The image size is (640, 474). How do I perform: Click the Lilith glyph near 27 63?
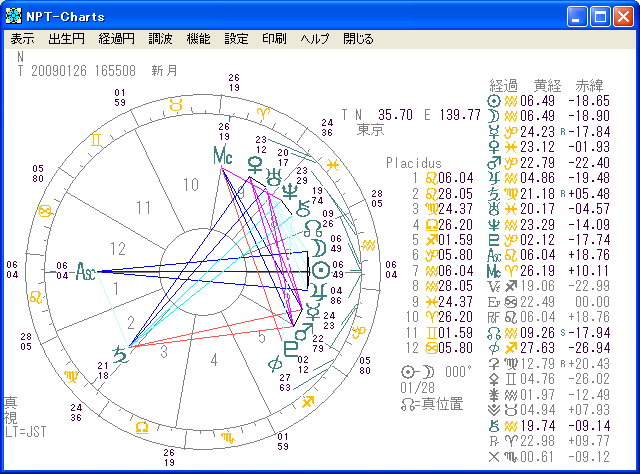pyautogui.click(x=275, y=364)
